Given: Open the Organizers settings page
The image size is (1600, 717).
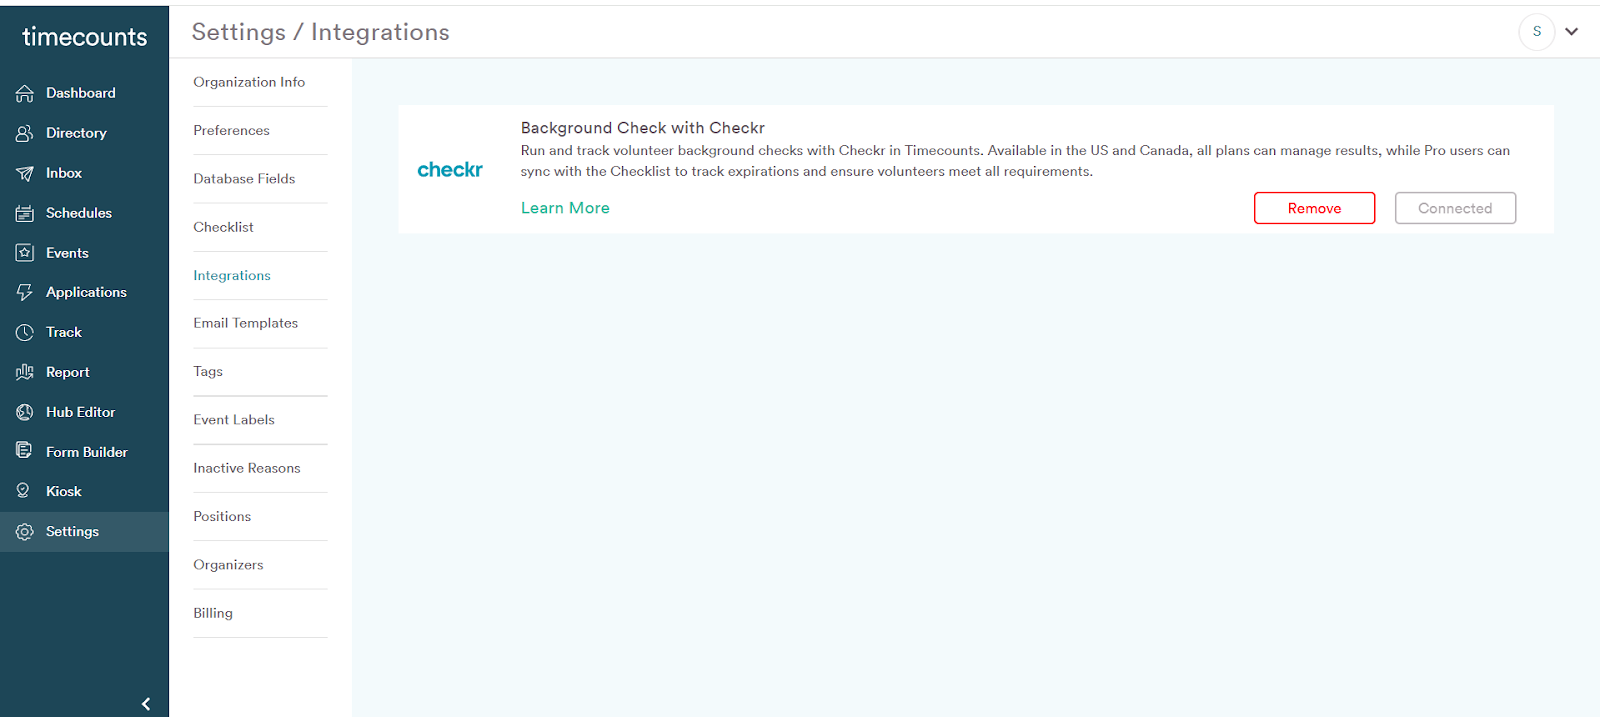Looking at the screenshot, I should (228, 565).
